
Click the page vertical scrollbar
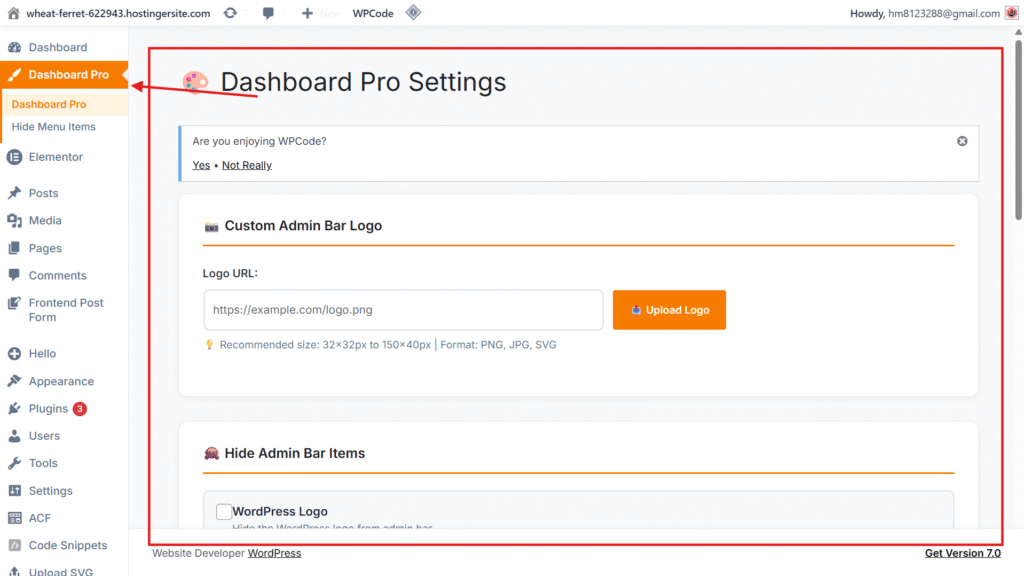(1018, 131)
